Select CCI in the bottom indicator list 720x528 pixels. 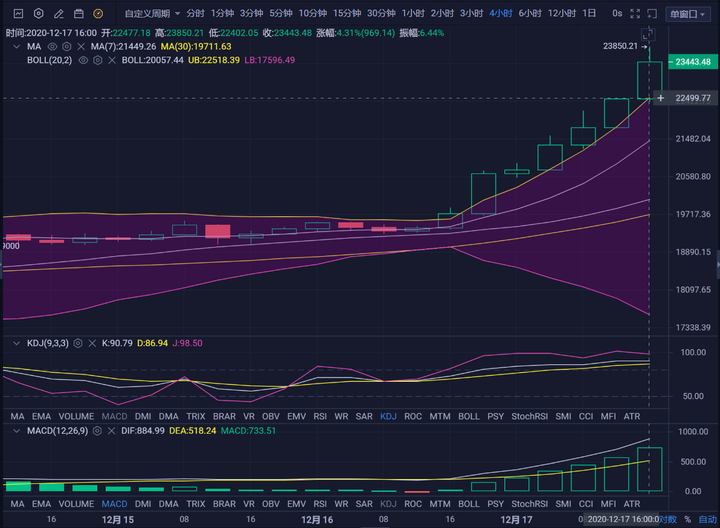(x=586, y=504)
